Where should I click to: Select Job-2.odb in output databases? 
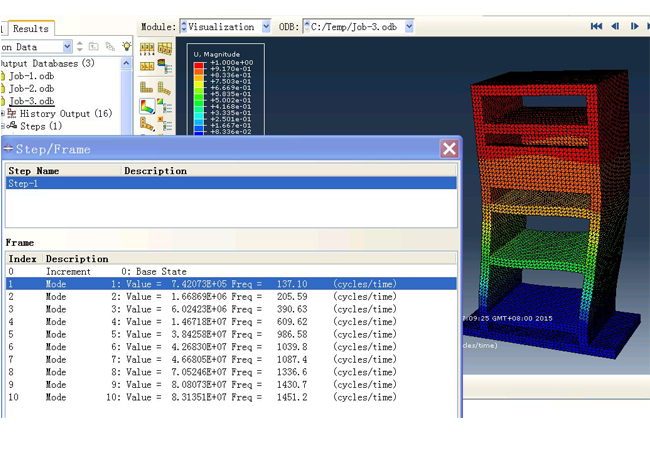tap(32, 88)
